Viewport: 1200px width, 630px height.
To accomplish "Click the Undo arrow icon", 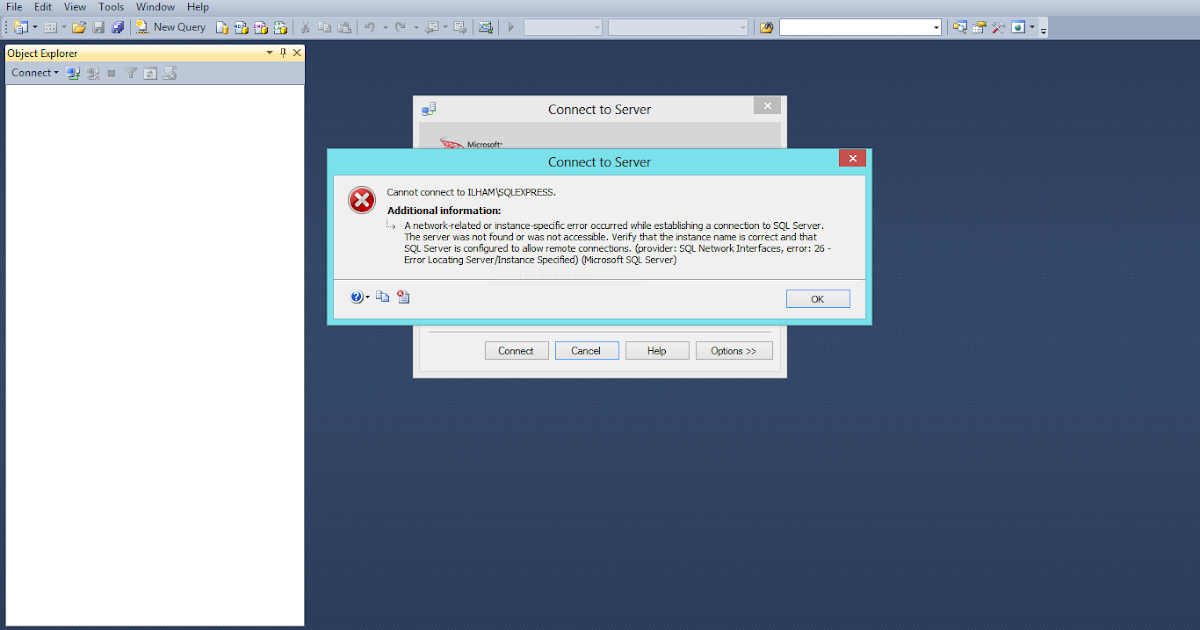I will coord(369,27).
